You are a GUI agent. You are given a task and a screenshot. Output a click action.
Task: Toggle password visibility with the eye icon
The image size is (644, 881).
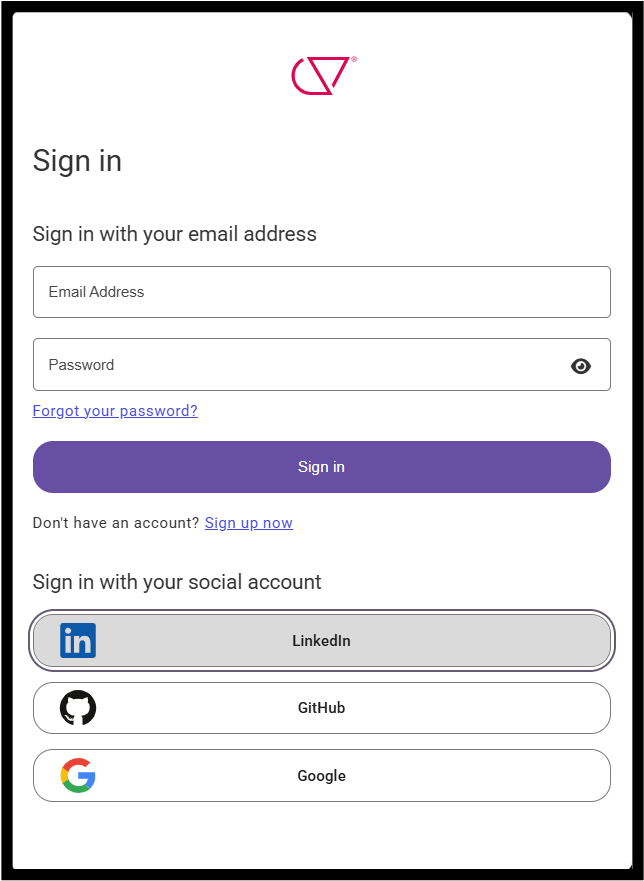581,366
